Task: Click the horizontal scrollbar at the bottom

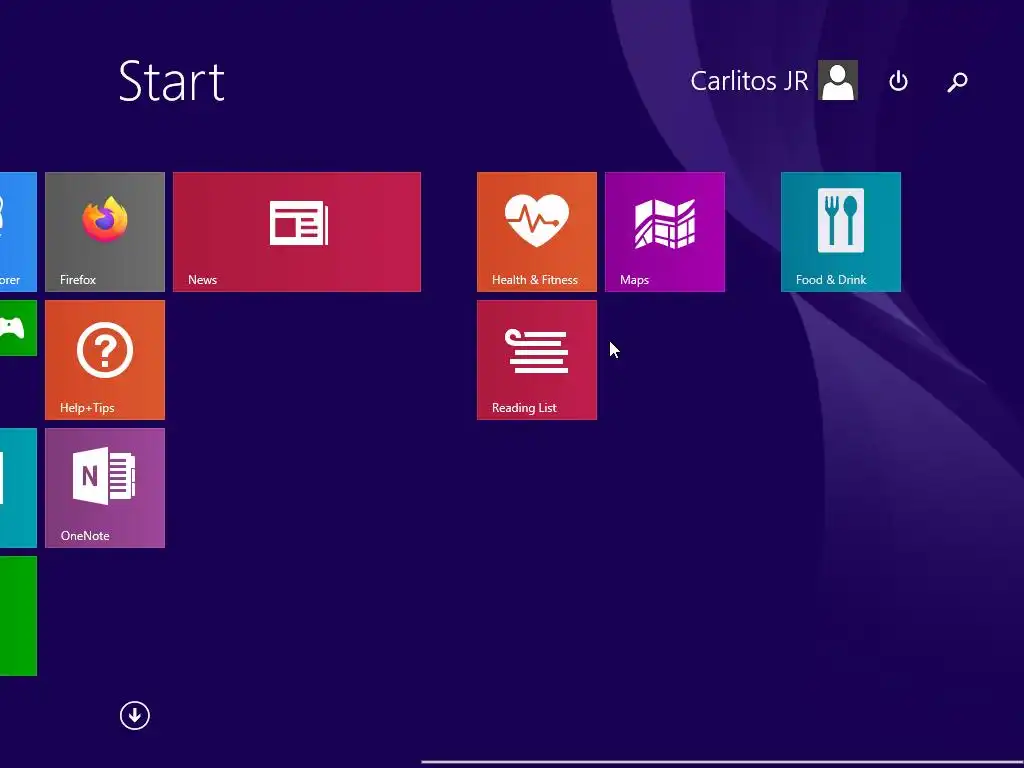Action: 722,761
